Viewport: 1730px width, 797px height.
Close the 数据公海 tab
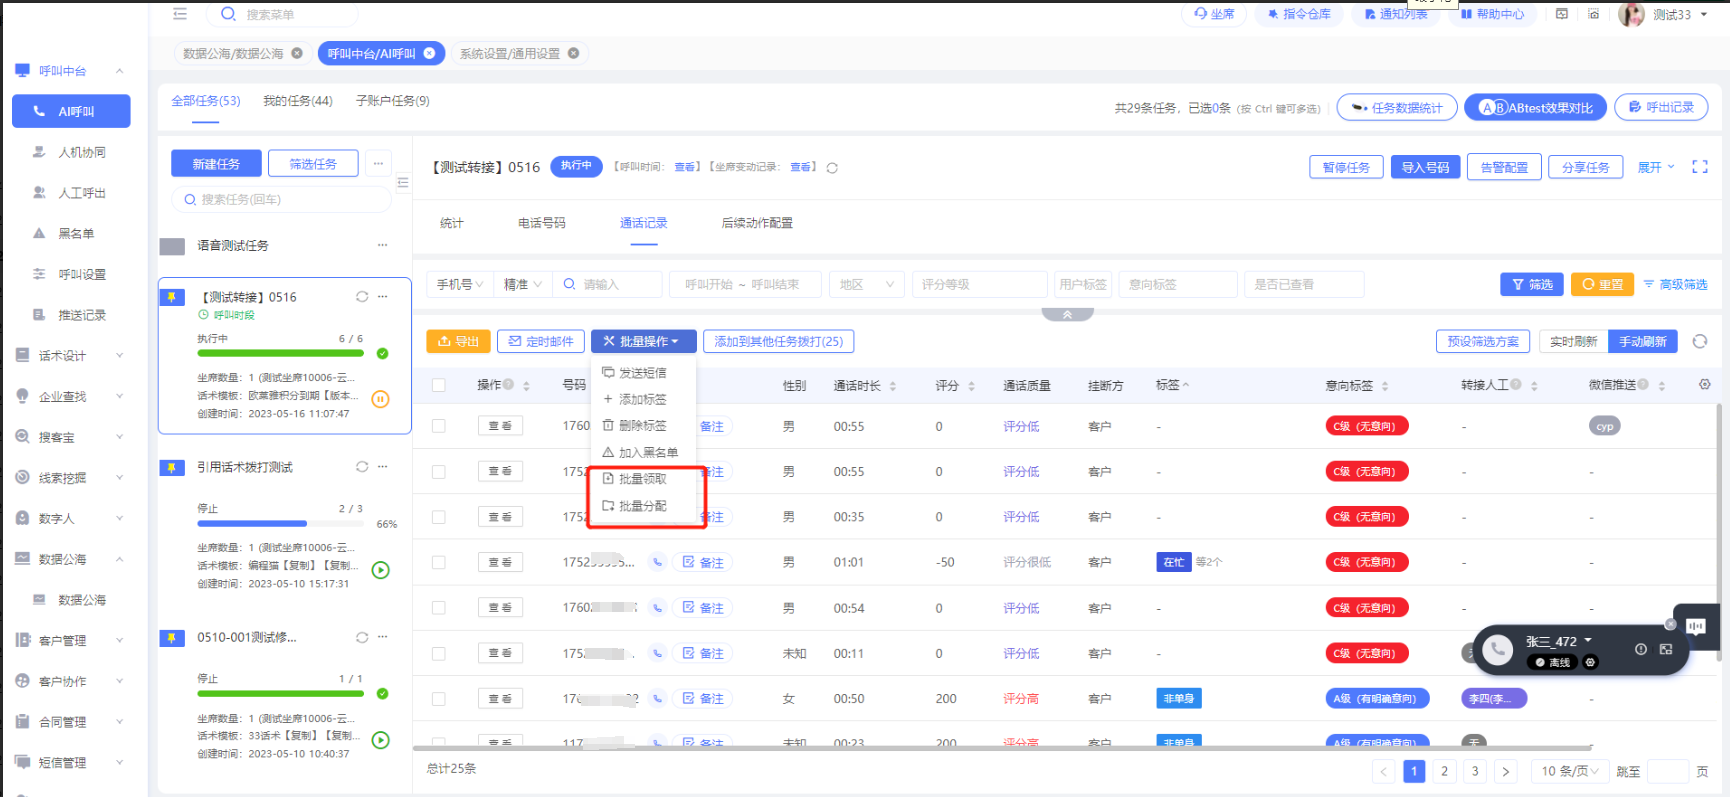297,54
